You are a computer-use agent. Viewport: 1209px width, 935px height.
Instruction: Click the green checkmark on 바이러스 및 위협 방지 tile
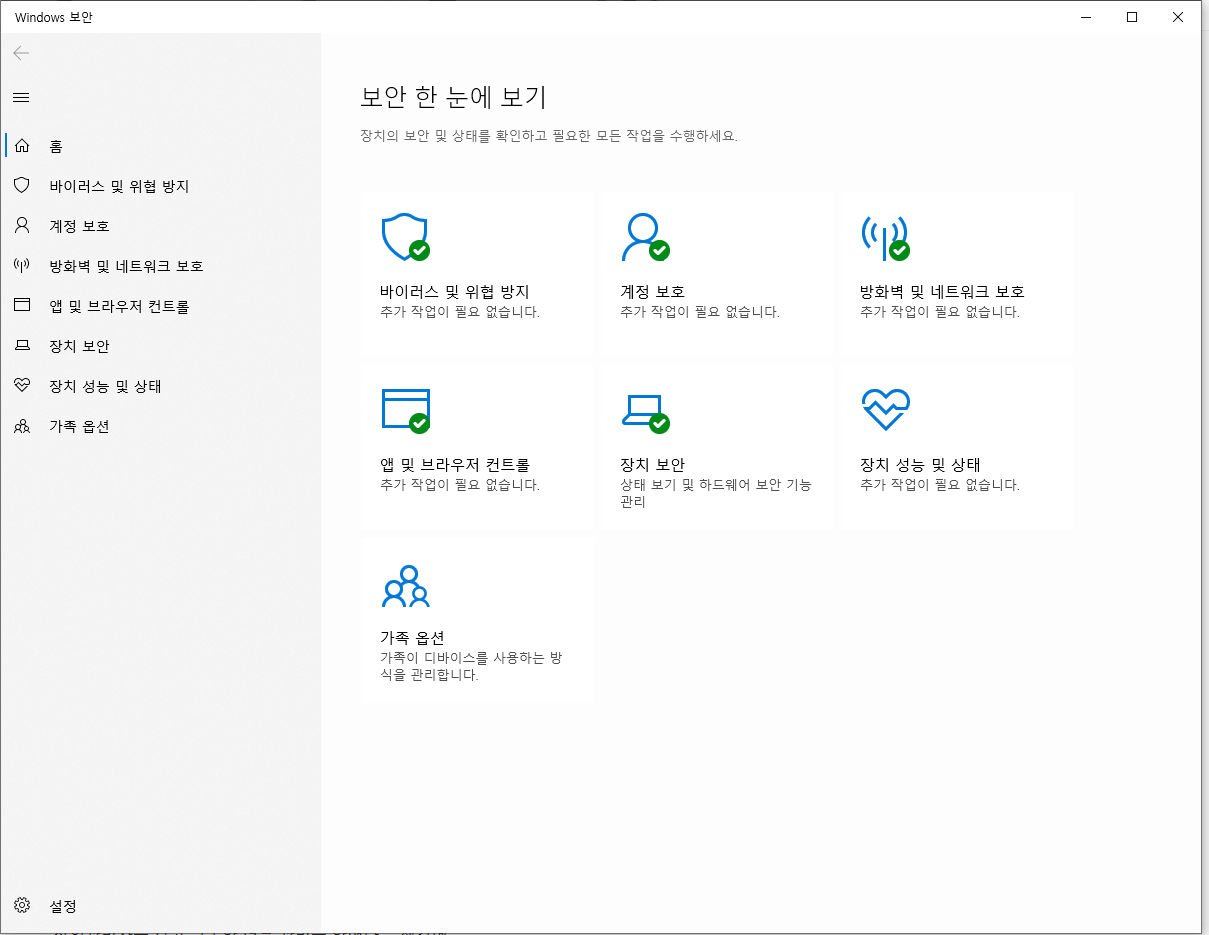[420, 250]
